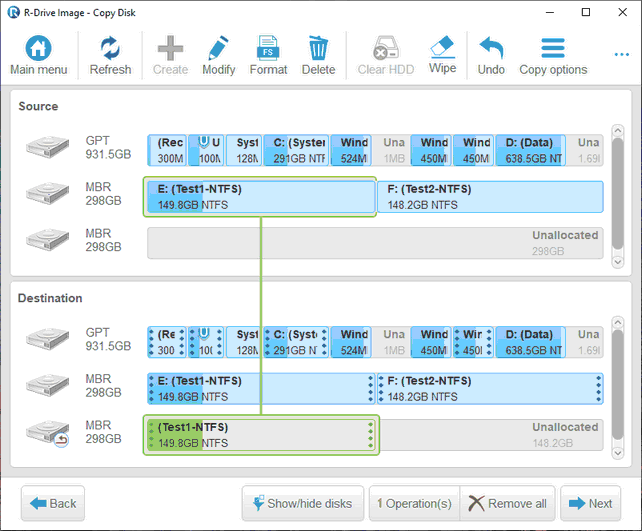Select the Destination GPT 931.5GB disk icon
This screenshot has height=531, width=642.
(47, 339)
